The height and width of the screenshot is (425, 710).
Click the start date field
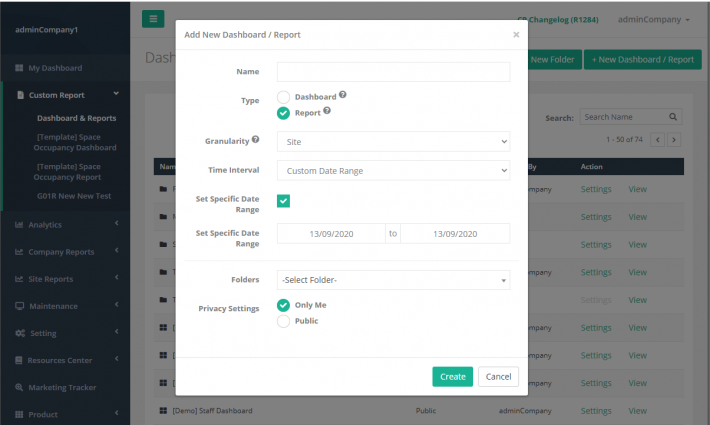331,234
